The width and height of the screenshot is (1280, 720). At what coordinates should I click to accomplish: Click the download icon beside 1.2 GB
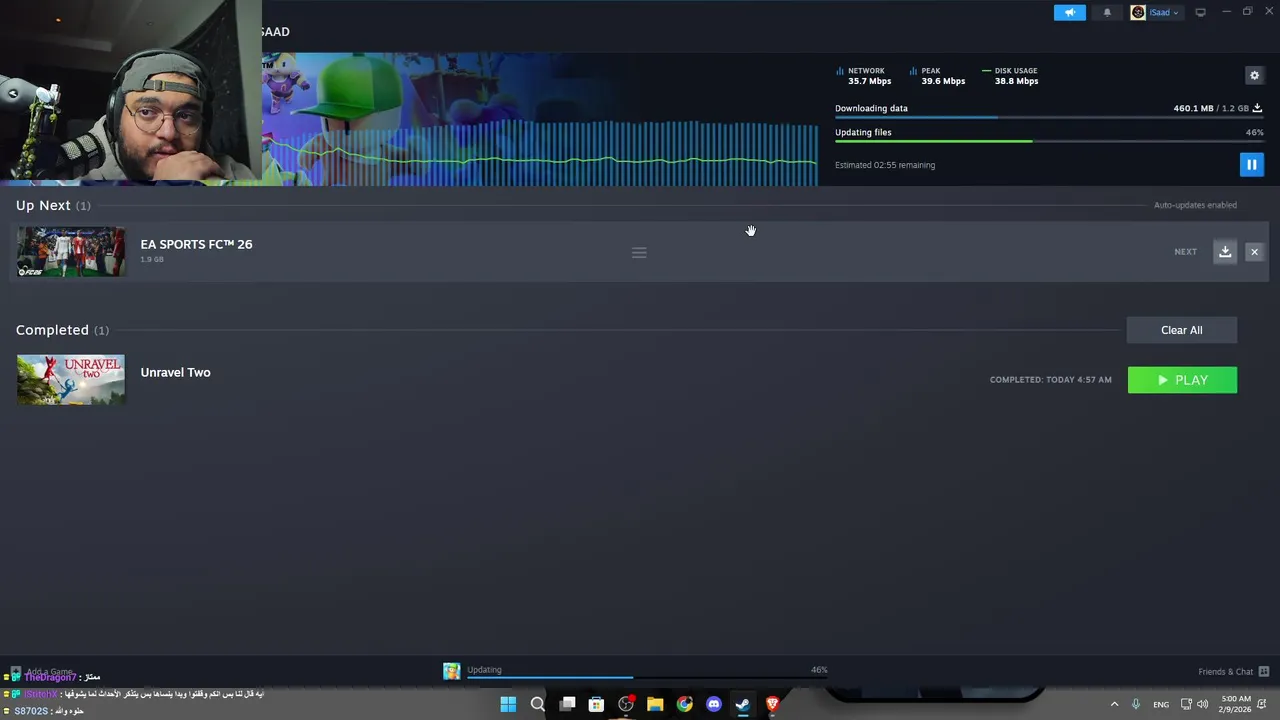coord(1257,108)
